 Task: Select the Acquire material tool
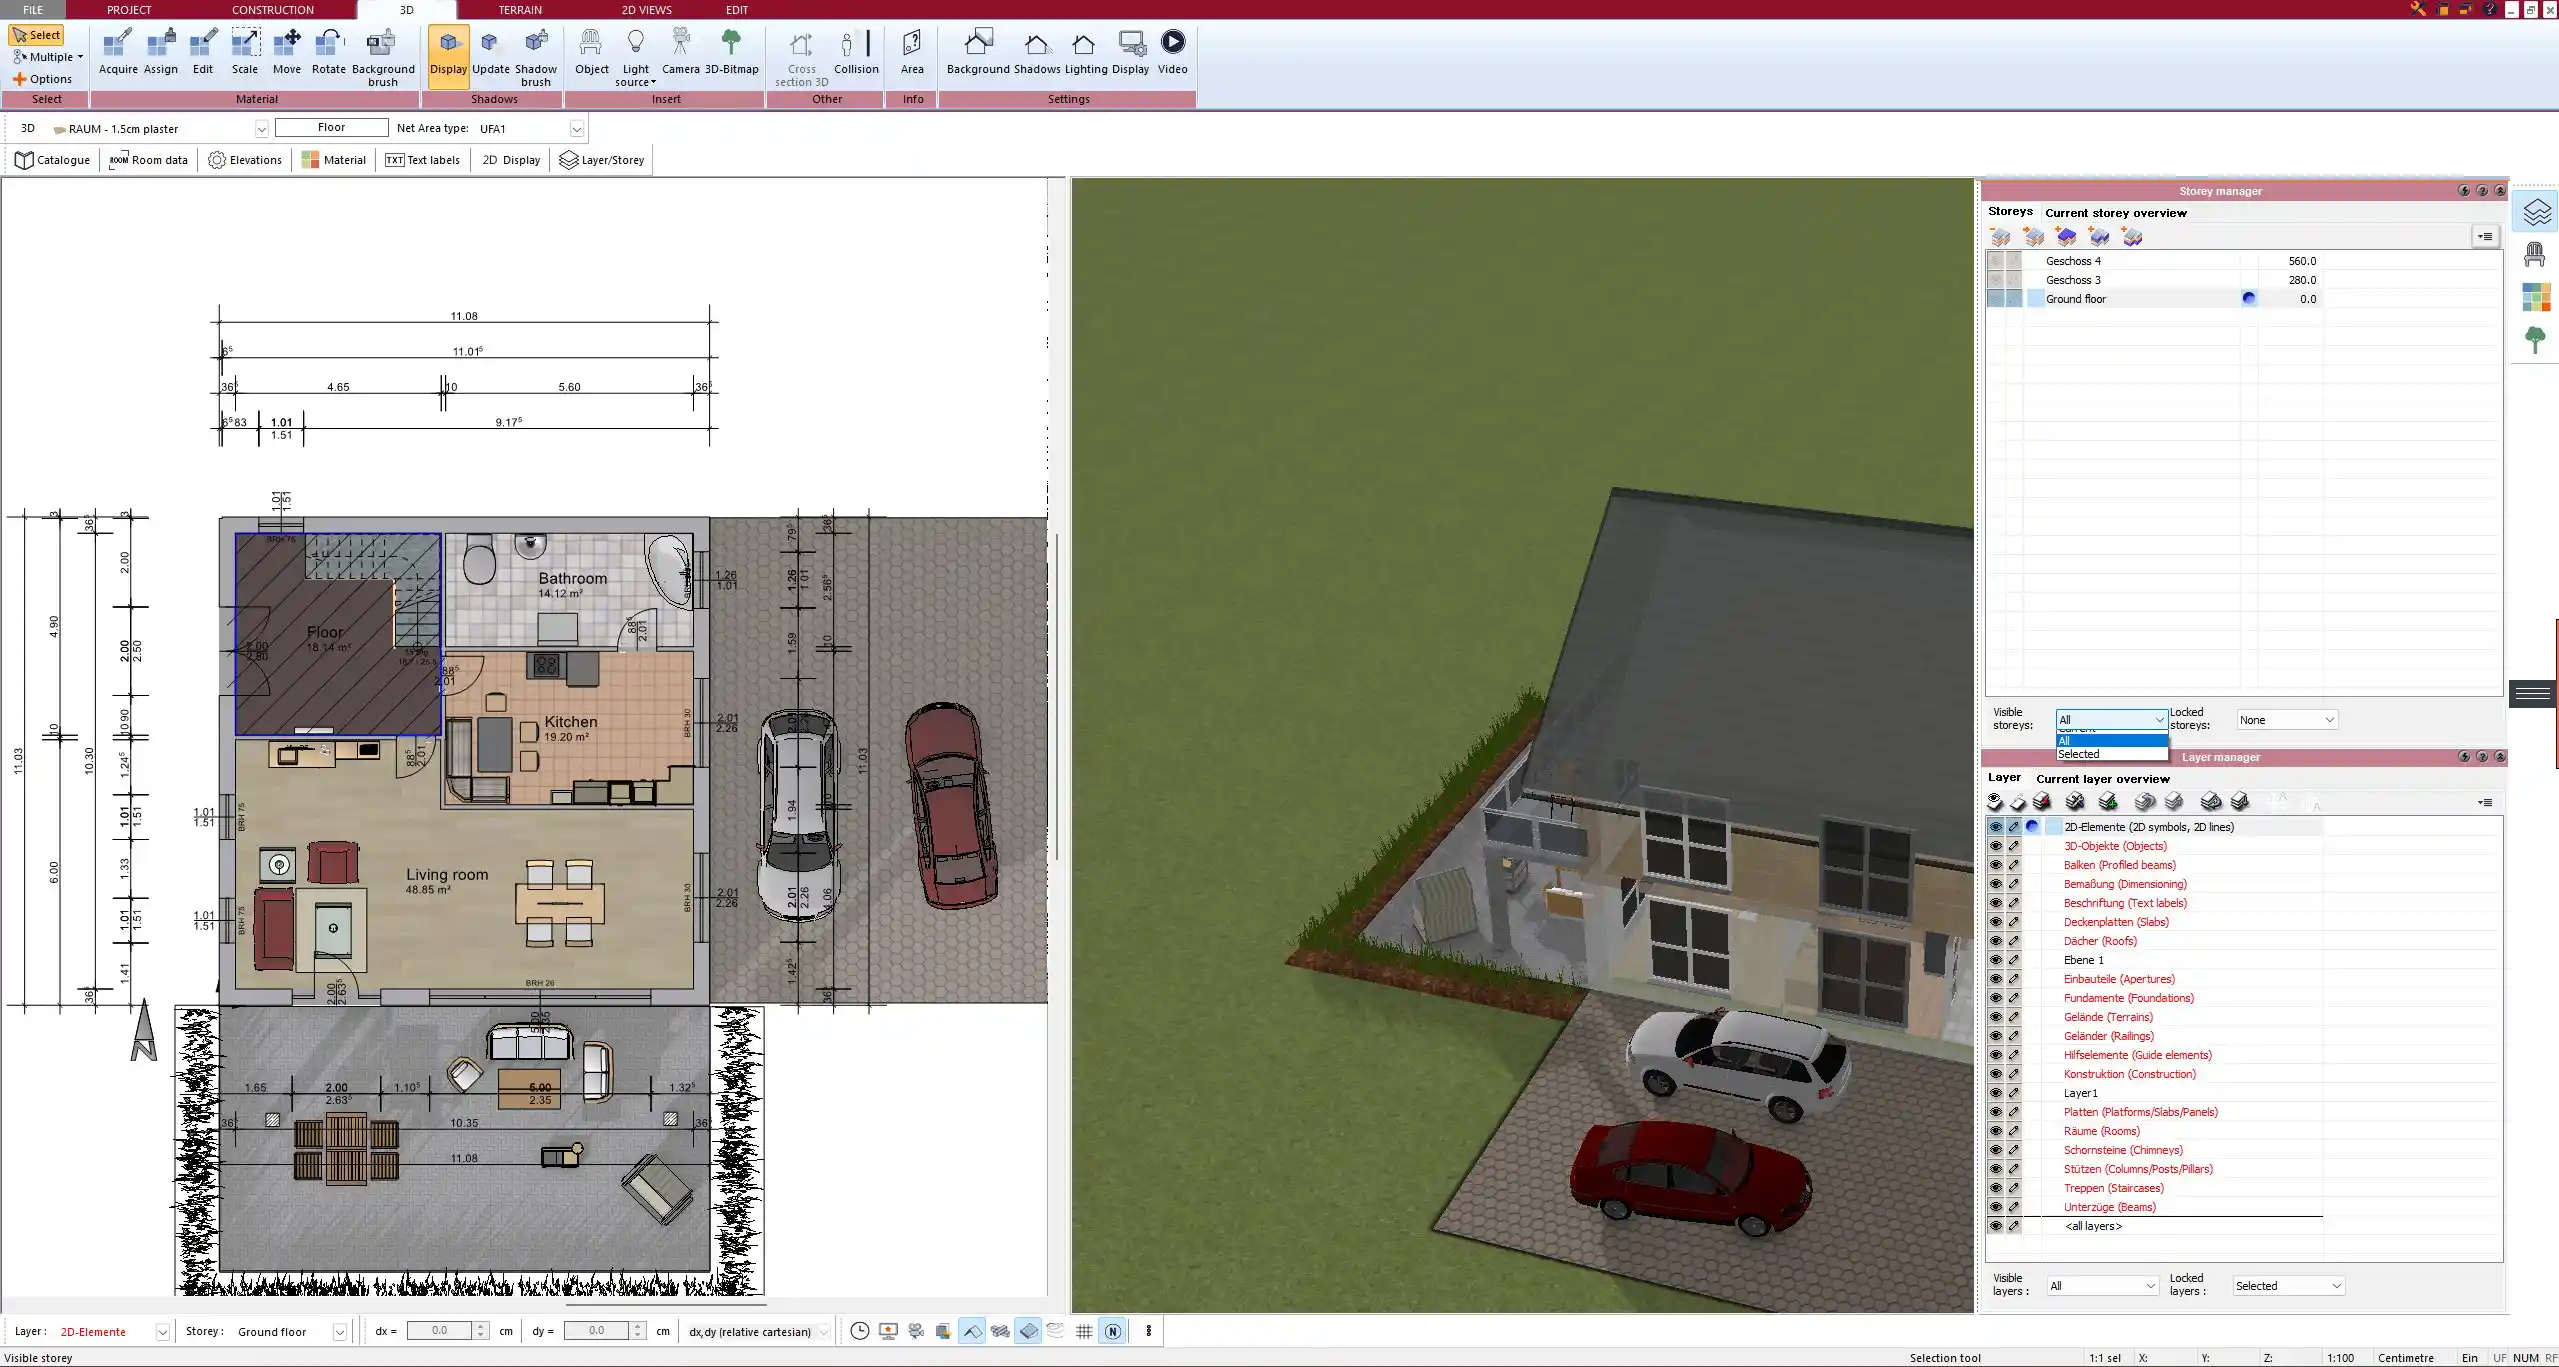coord(118,53)
